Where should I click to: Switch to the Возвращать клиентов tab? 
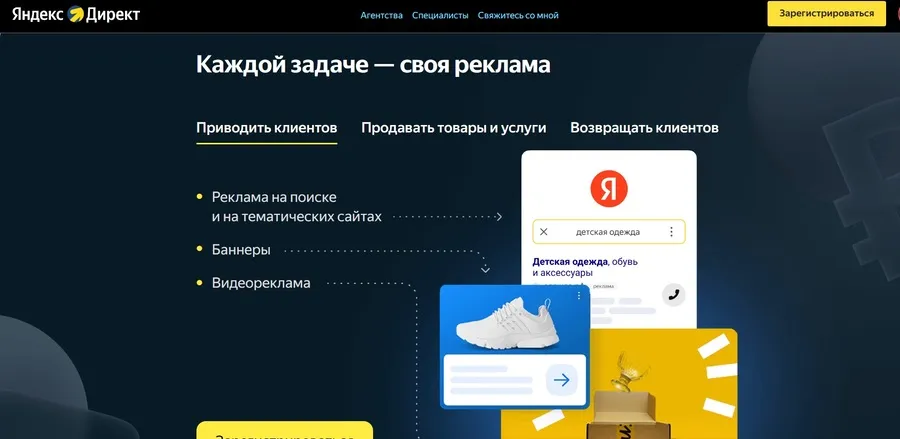click(645, 127)
